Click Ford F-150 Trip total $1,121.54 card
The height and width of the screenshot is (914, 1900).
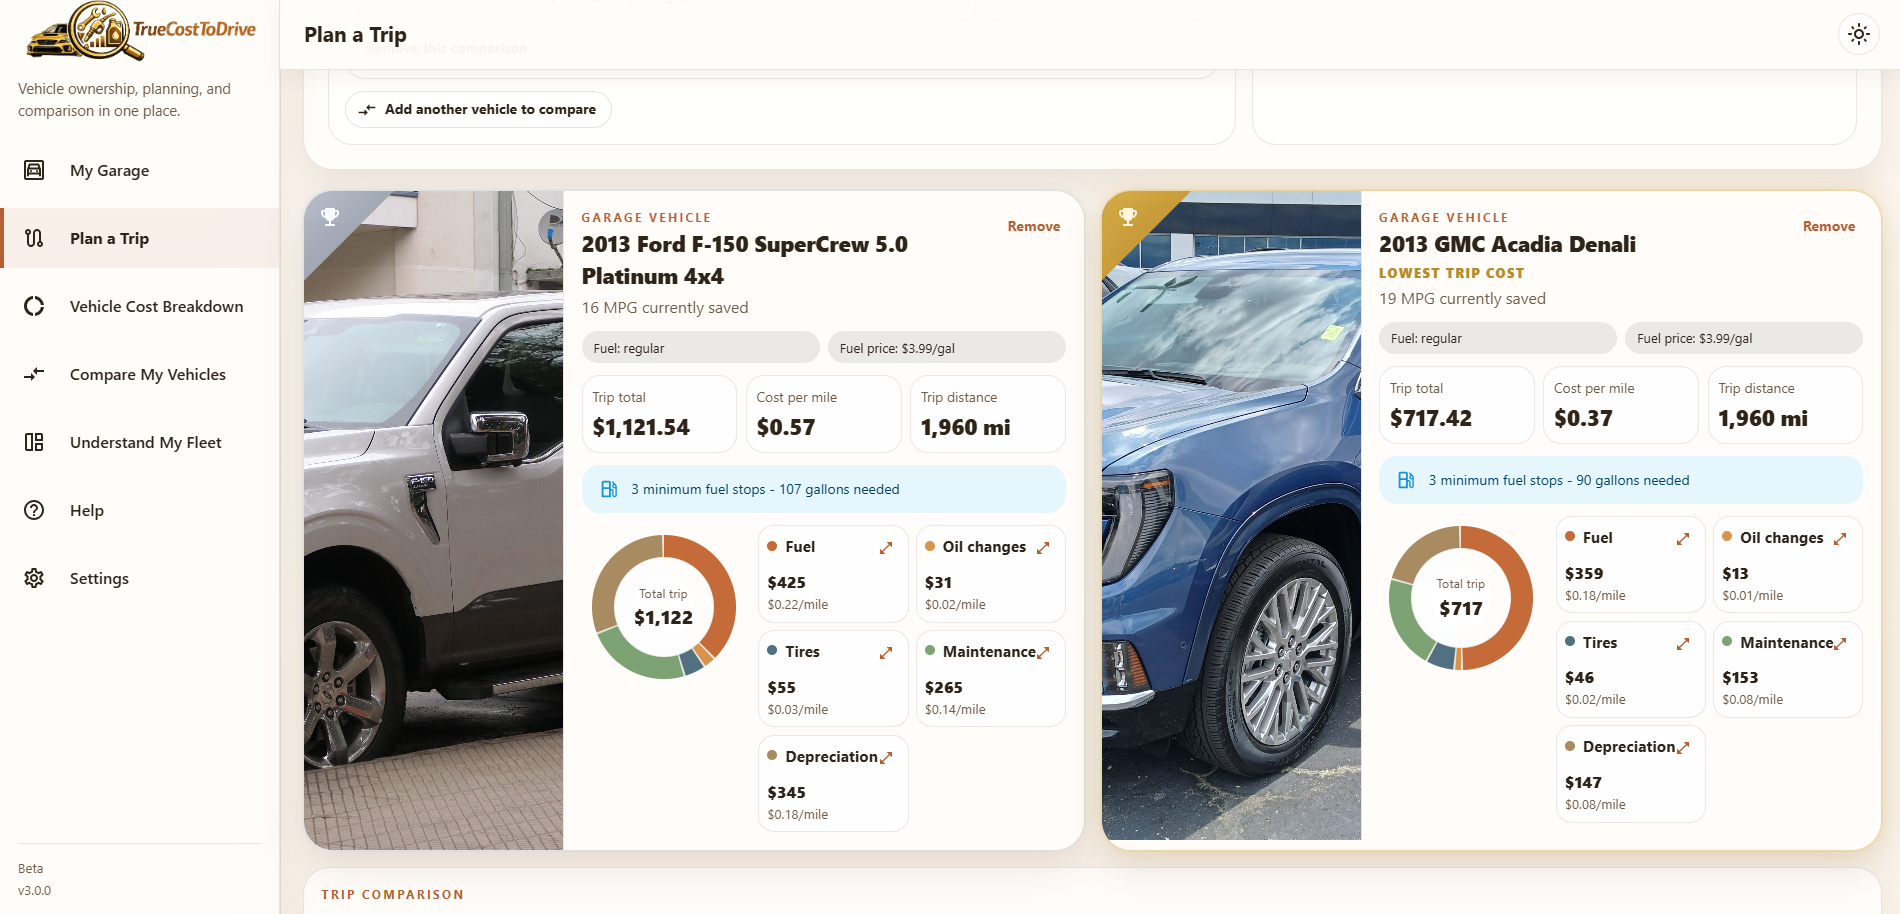click(x=659, y=414)
